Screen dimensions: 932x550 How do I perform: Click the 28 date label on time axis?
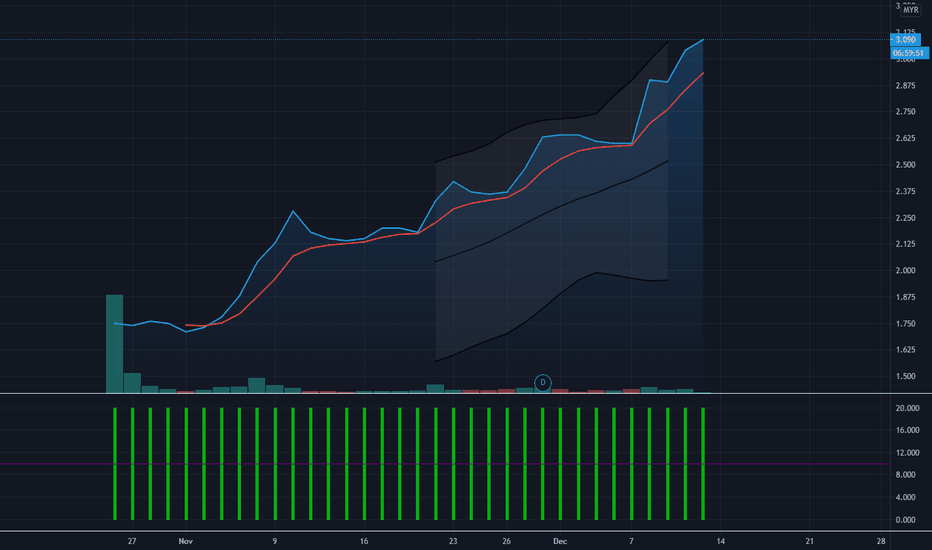(x=881, y=542)
